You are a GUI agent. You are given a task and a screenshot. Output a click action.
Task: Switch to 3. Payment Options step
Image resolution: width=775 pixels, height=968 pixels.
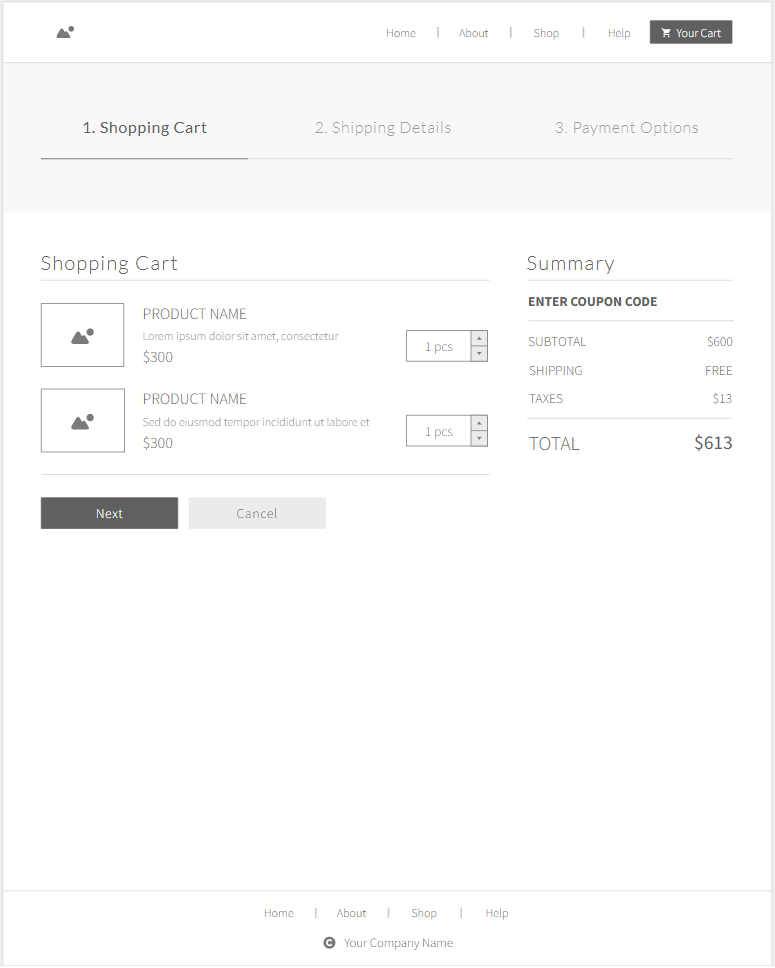[x=626, y=128]
